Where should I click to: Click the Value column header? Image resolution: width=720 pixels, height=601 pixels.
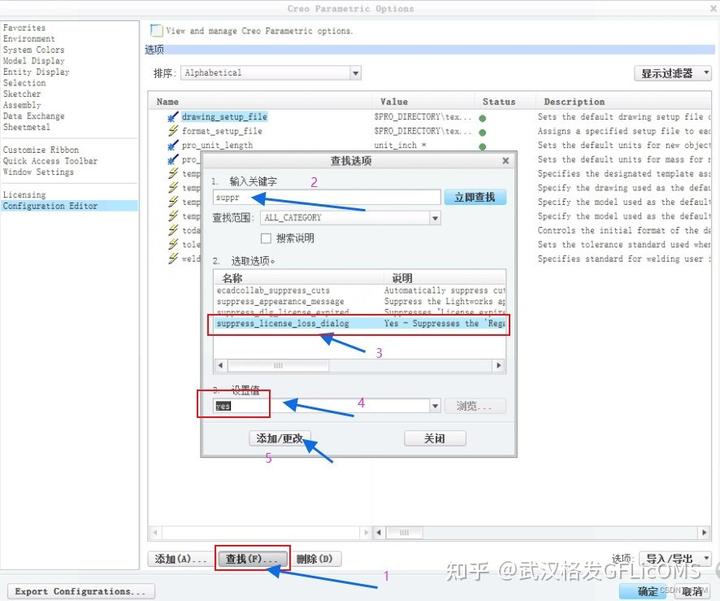394,102
